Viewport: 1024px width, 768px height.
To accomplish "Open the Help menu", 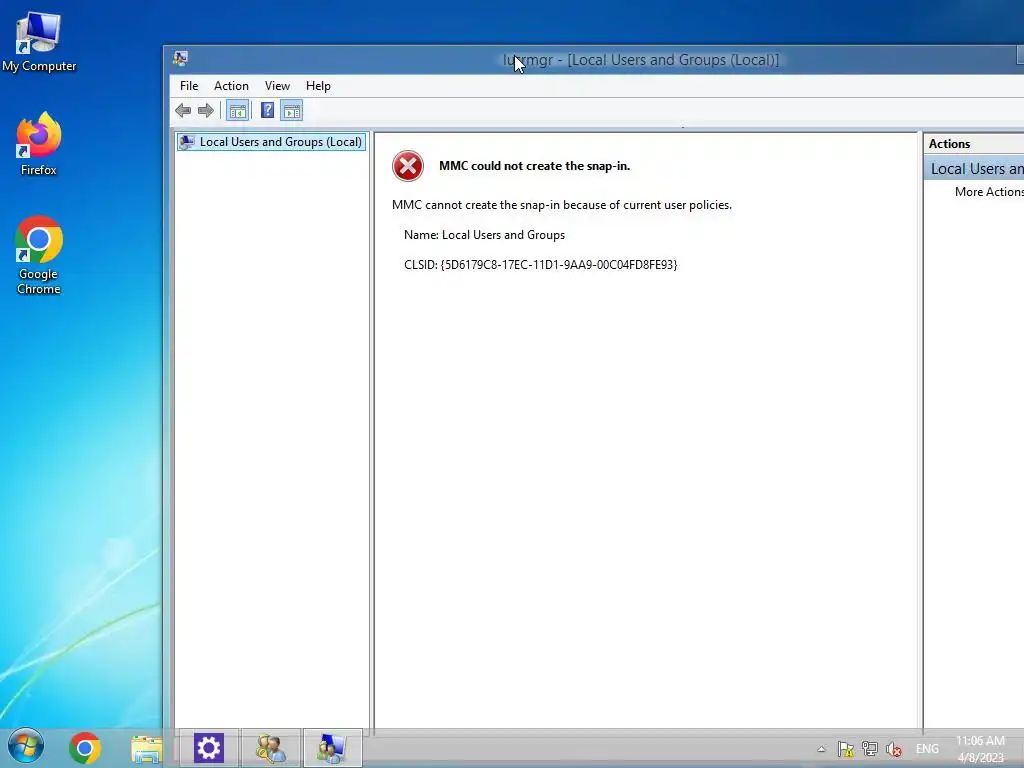I will coord(318,86).
